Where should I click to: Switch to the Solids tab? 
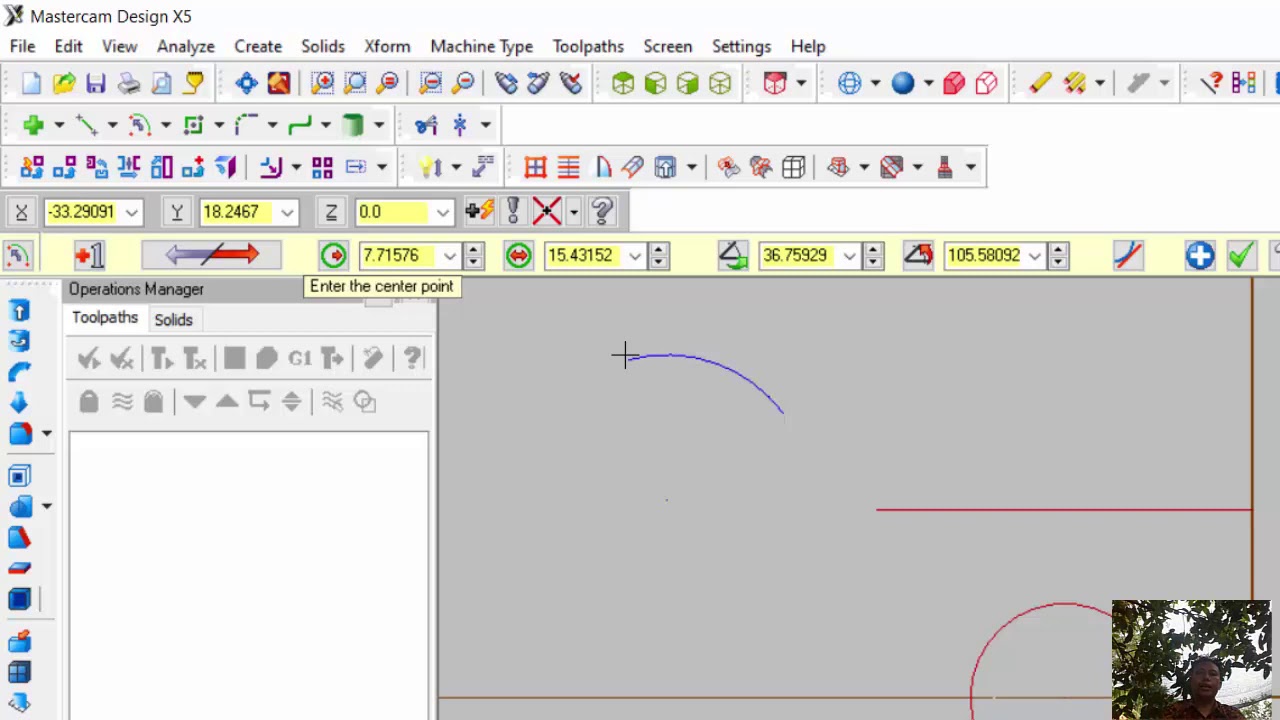(x=173, y=319)
